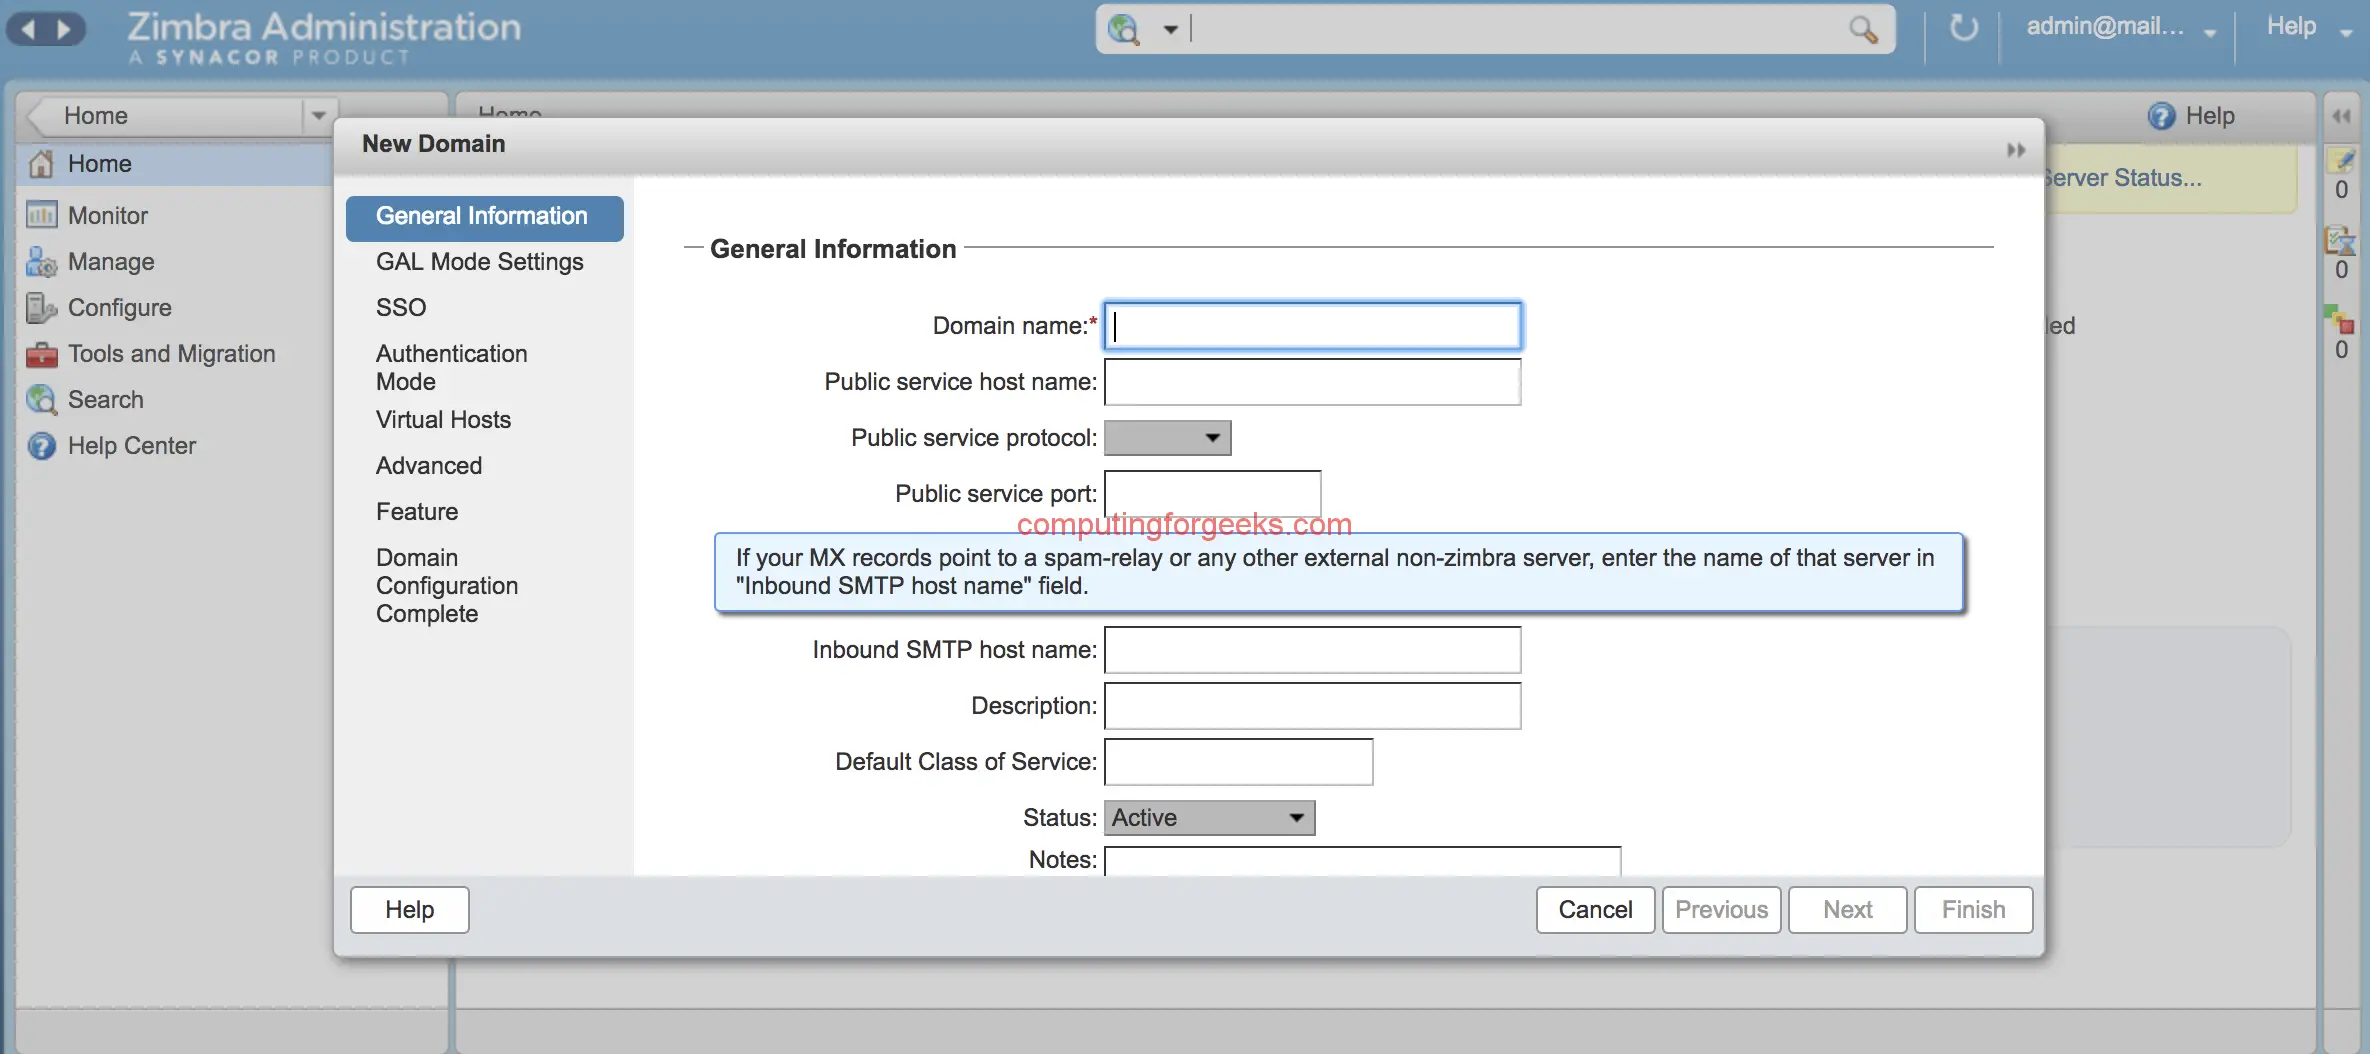Click the header search text field
This screenshot has width=2370, height=1054.
click(1518, 29)
